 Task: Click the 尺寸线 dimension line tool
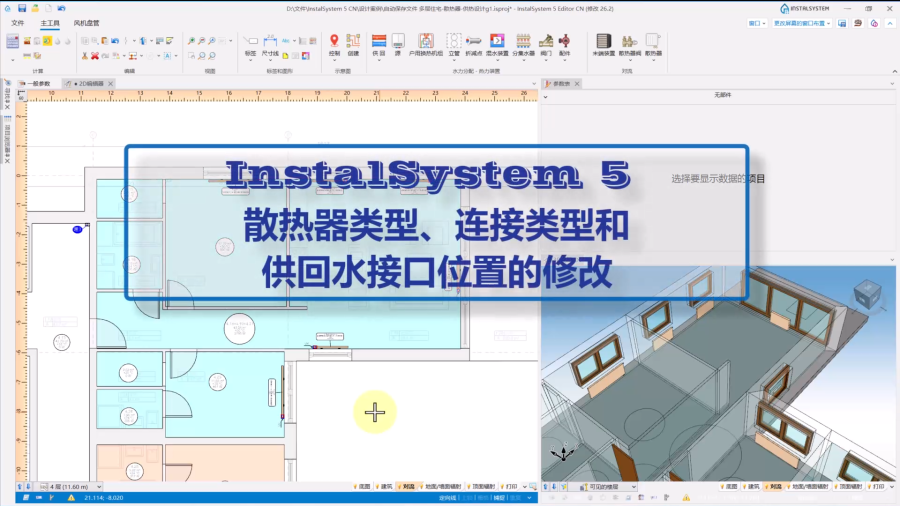point(270,46)
